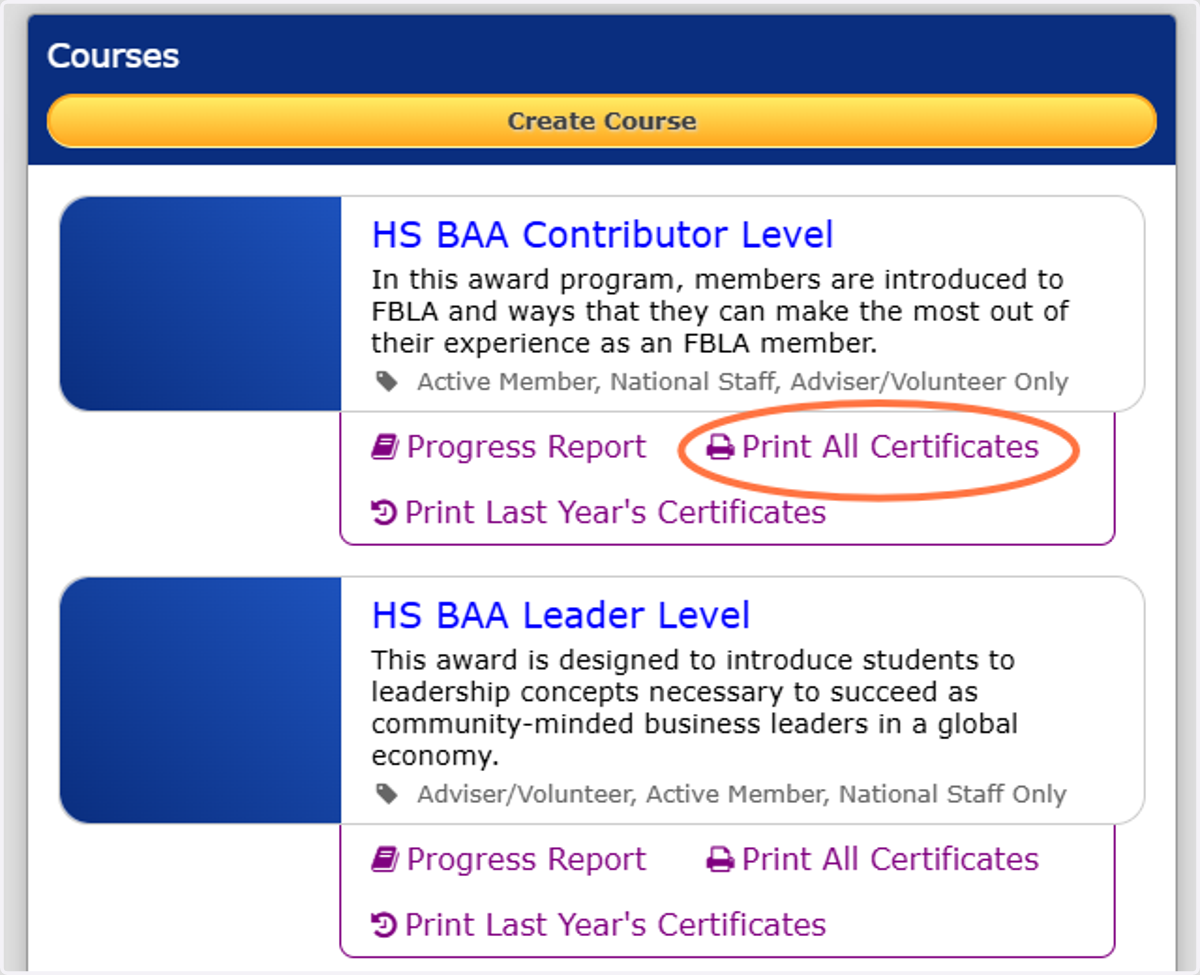The width and height of the screenshot is (1200, 975).
Task: Click the 'Active Member, National Staff, Adviser/Volunteer Only' tag text
Action: click(x=743, y=382)
